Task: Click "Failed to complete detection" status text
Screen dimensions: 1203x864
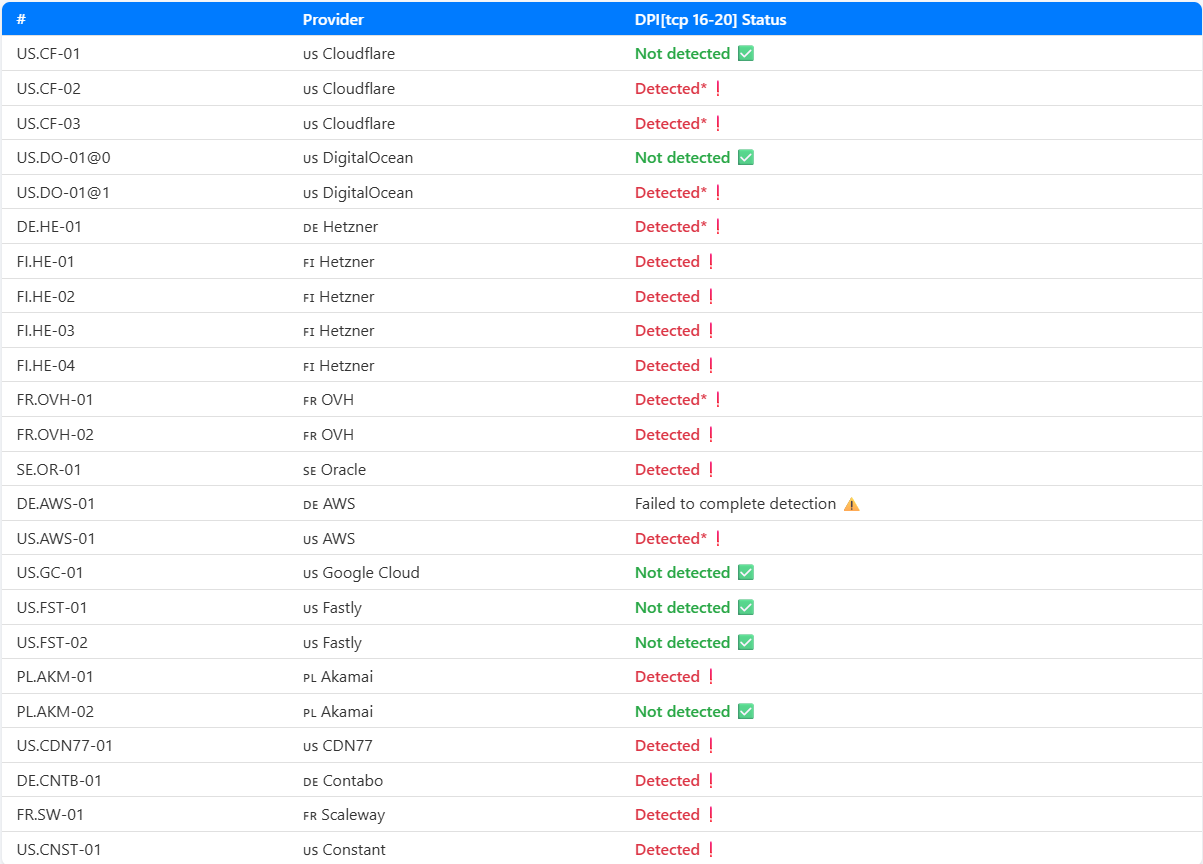Action: tap(735, 504)
